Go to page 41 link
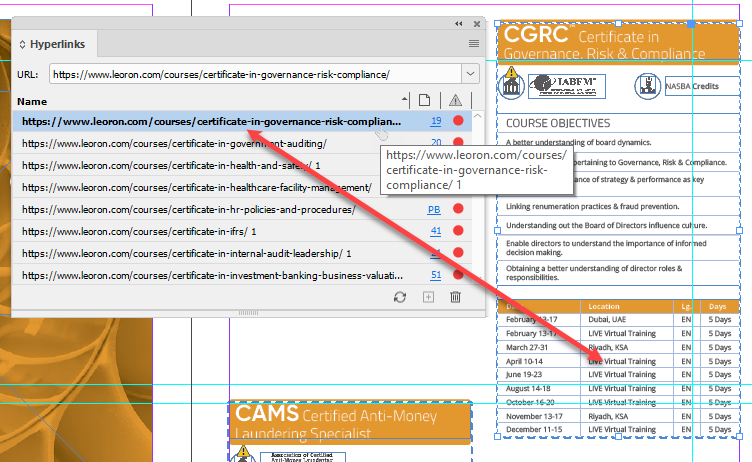 tap(436, 231)
